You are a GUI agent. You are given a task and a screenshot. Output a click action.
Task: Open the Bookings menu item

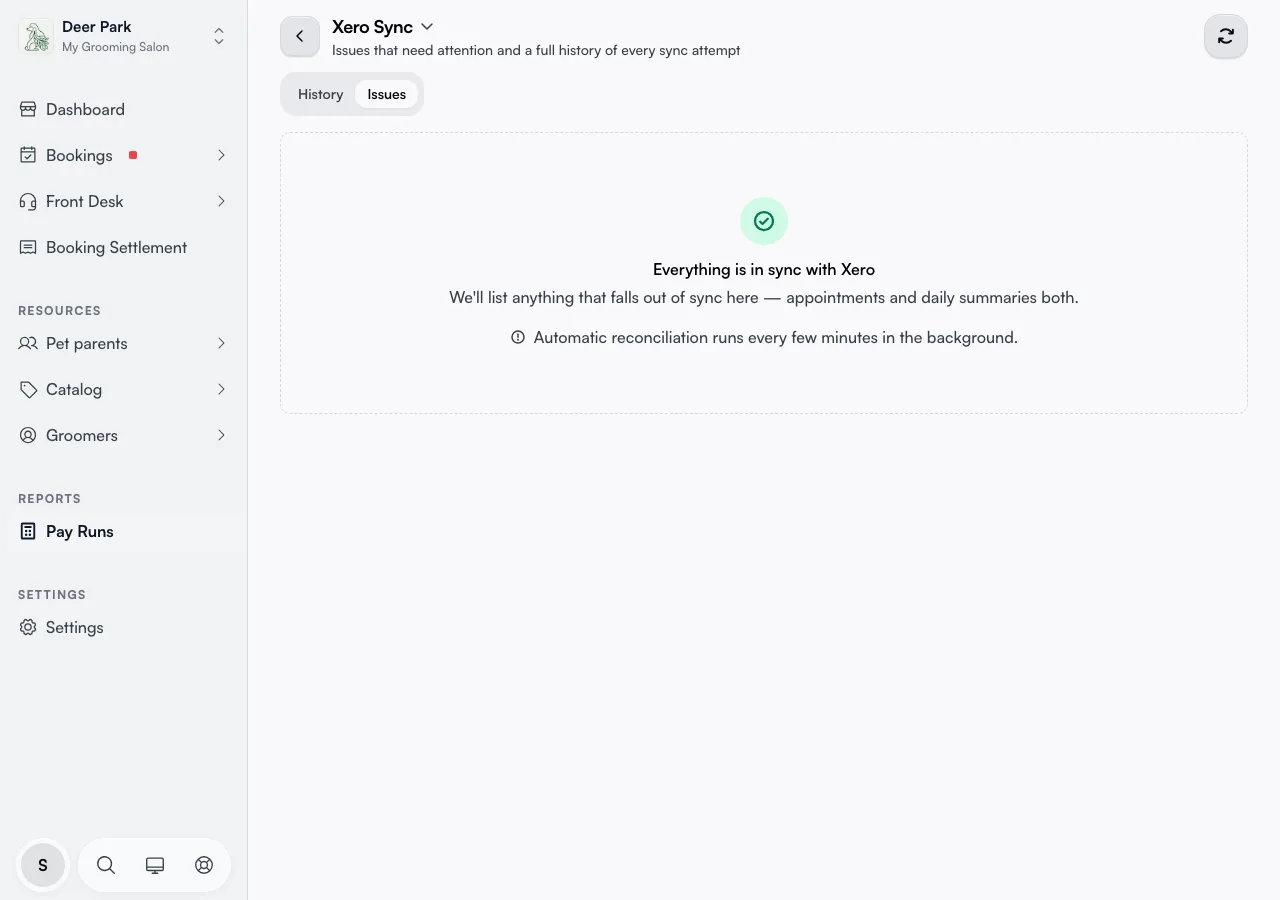click(123, 155)
